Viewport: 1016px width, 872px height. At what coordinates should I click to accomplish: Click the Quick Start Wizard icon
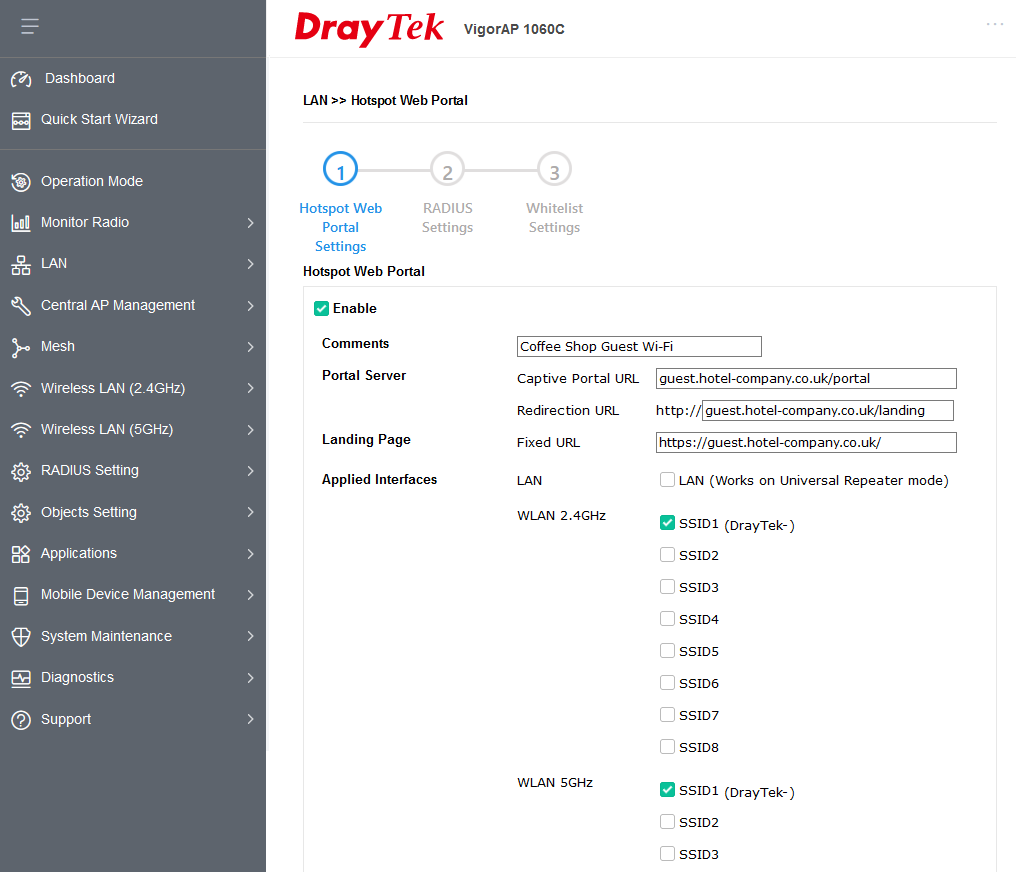21,120
